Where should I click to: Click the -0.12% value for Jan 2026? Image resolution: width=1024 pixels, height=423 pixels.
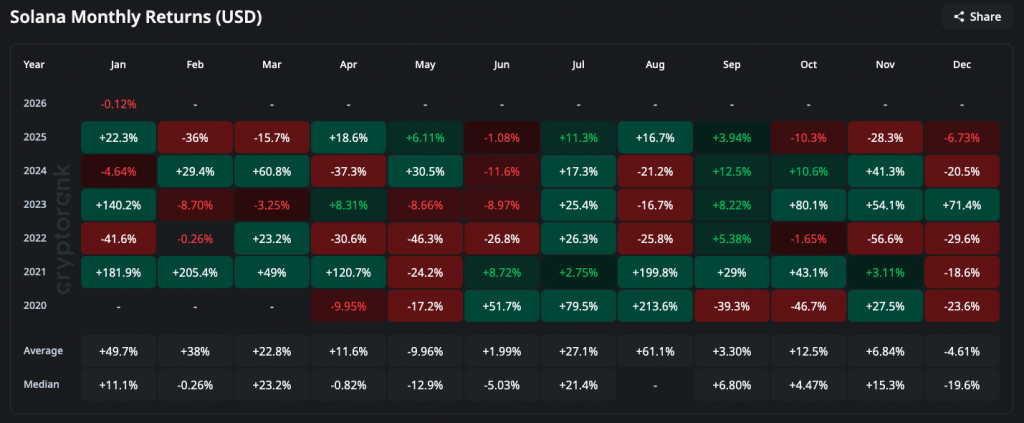(x=119, y=103)
